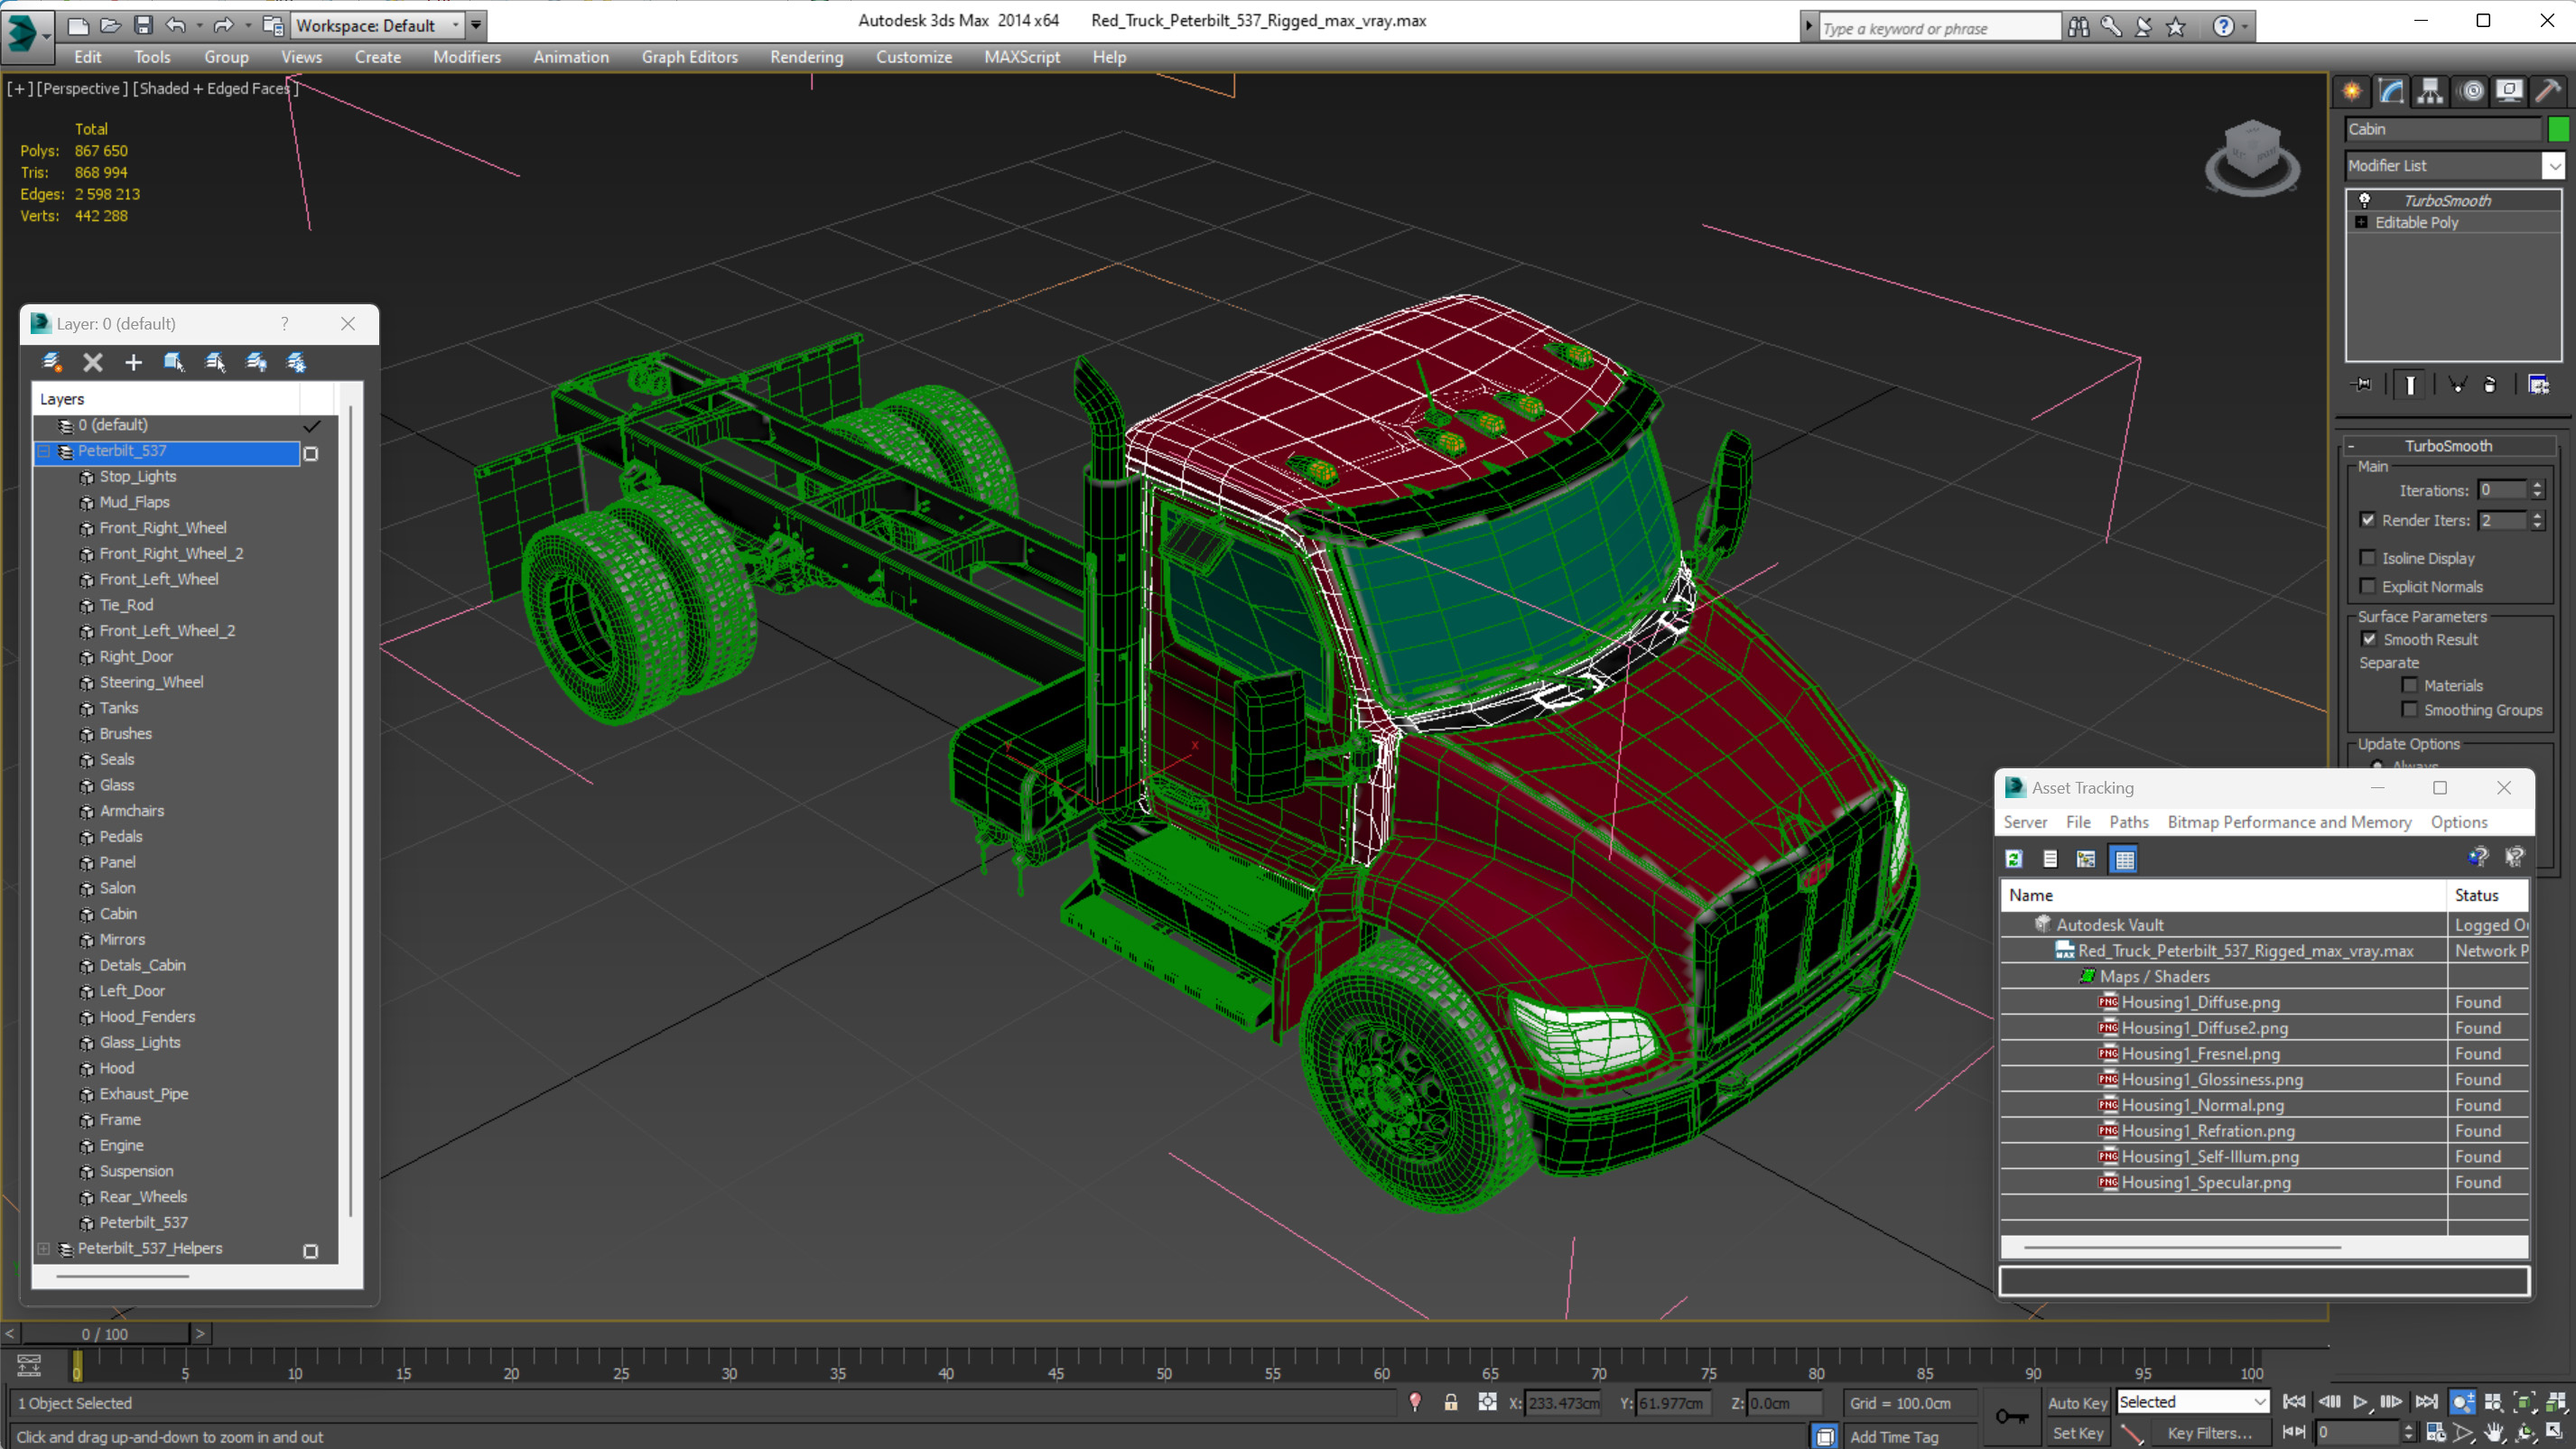Image resolution: width=2576 pixels, height=1449 pixels.
Task: Toggle Smooth Result checkbox
Action: 2368,639
